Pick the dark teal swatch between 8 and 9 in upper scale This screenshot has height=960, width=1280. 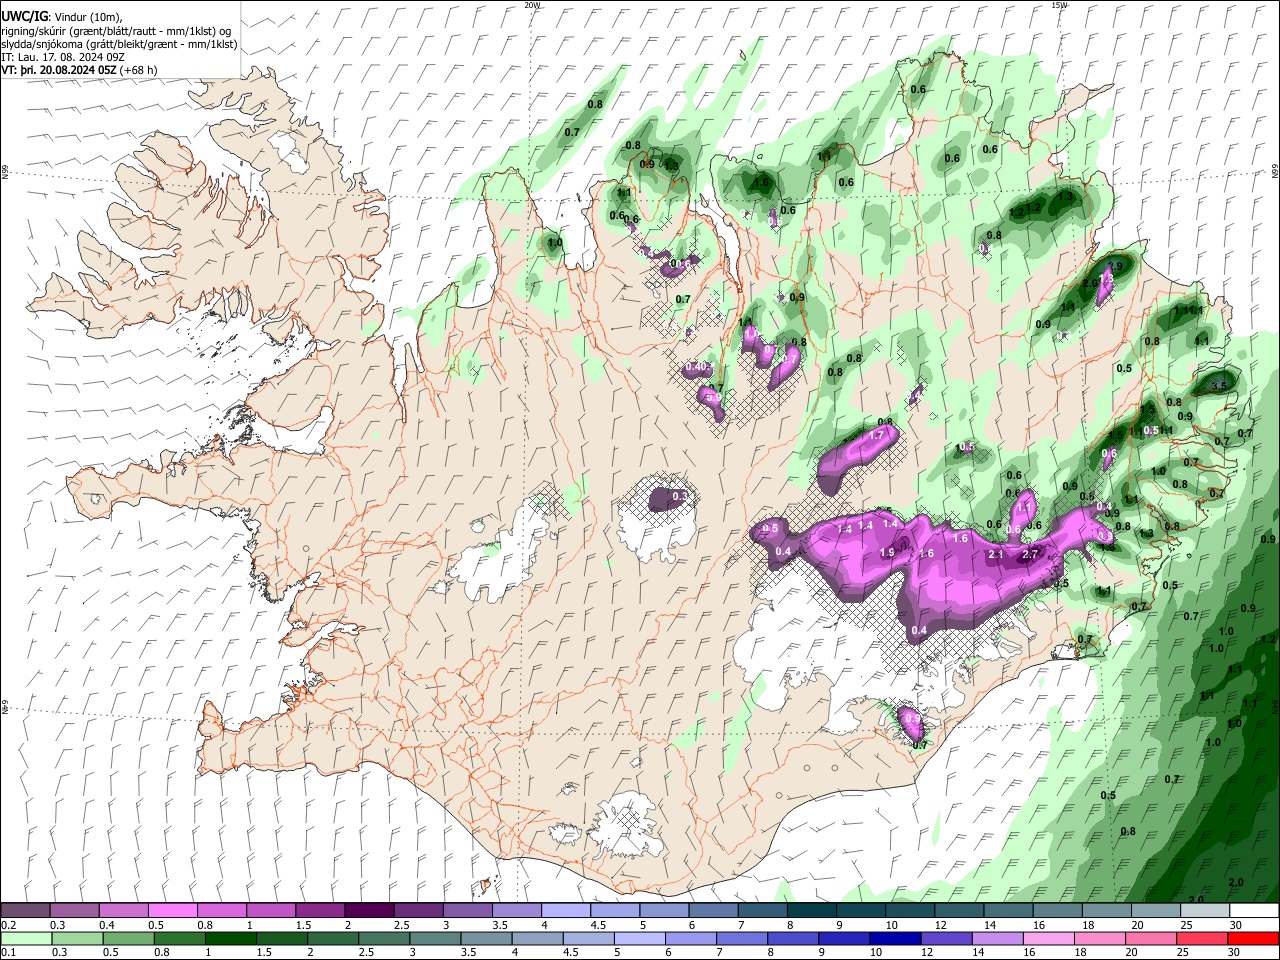click(810, 910)
